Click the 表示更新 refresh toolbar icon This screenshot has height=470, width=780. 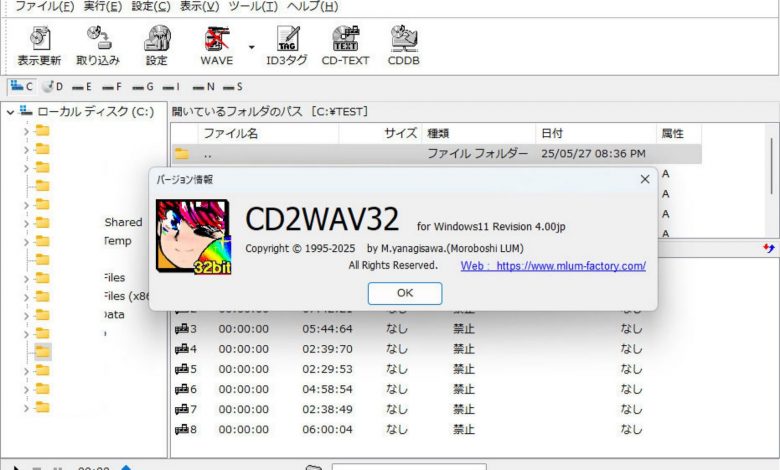point(39,39)
